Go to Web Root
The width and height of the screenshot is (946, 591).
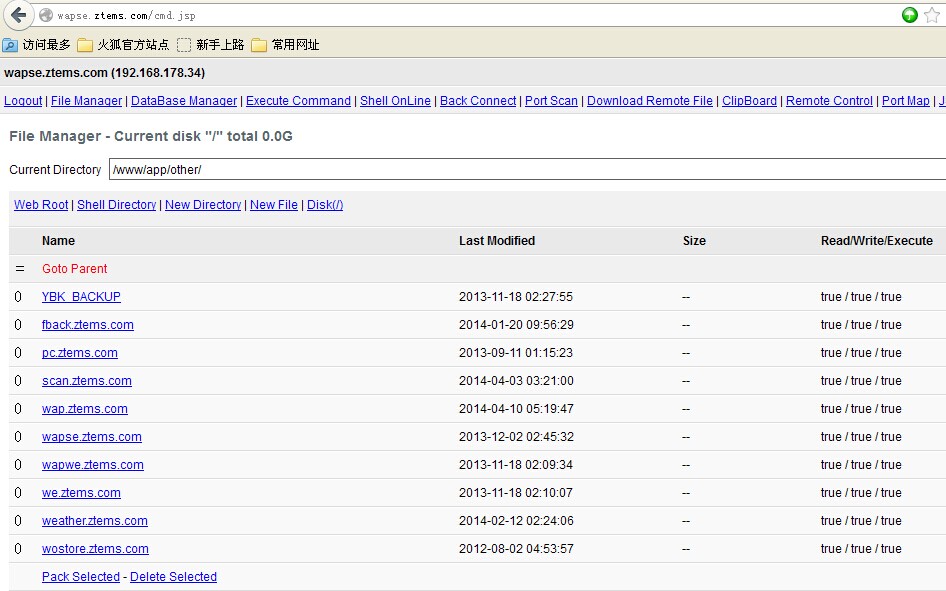tap(41, 204)
